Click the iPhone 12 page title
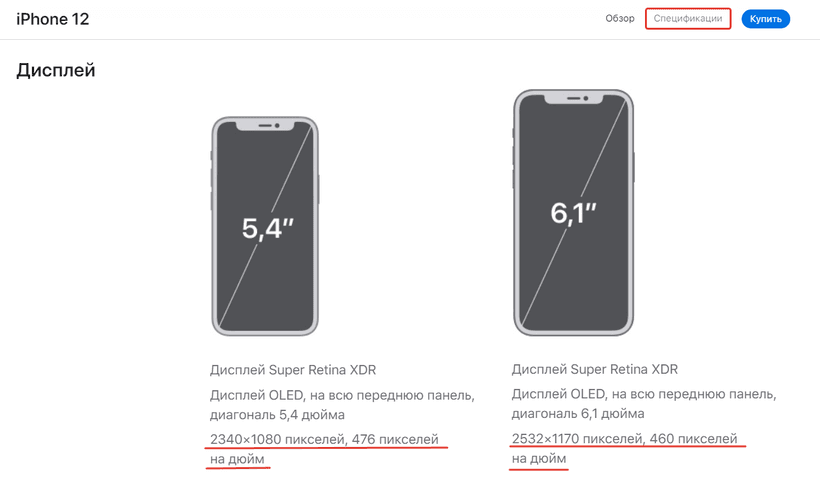This screenshot has height=483, width=820. click(x=52, y=19)
